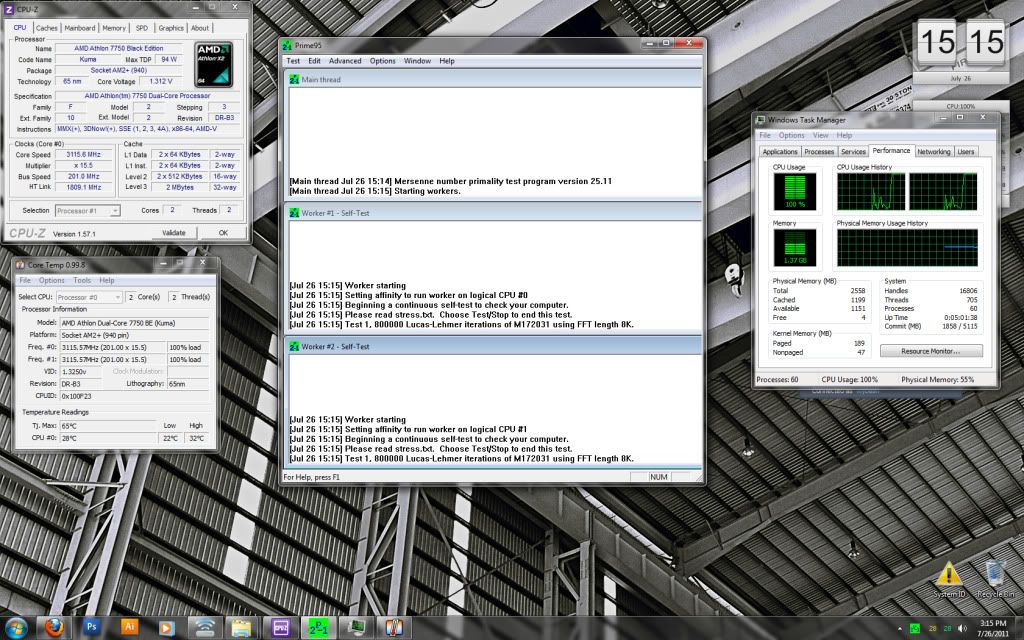Open the Tools menu in Core Temp
The height and width of the screenshot is (640, 1024).
82,280
